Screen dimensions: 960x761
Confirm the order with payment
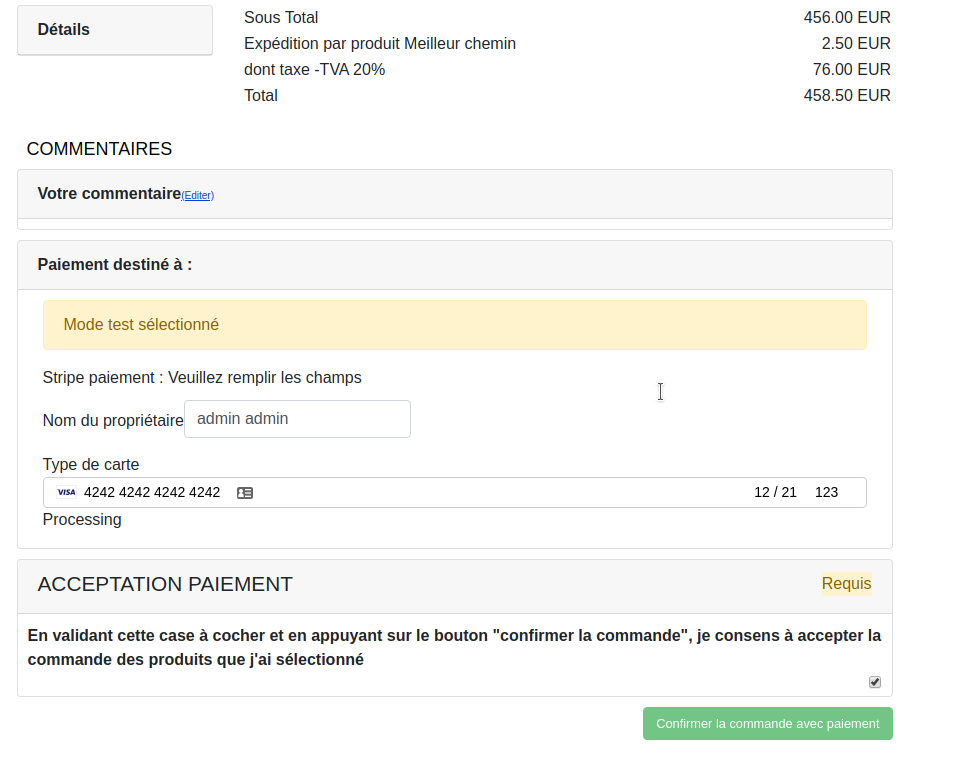[x=768, y=724]
